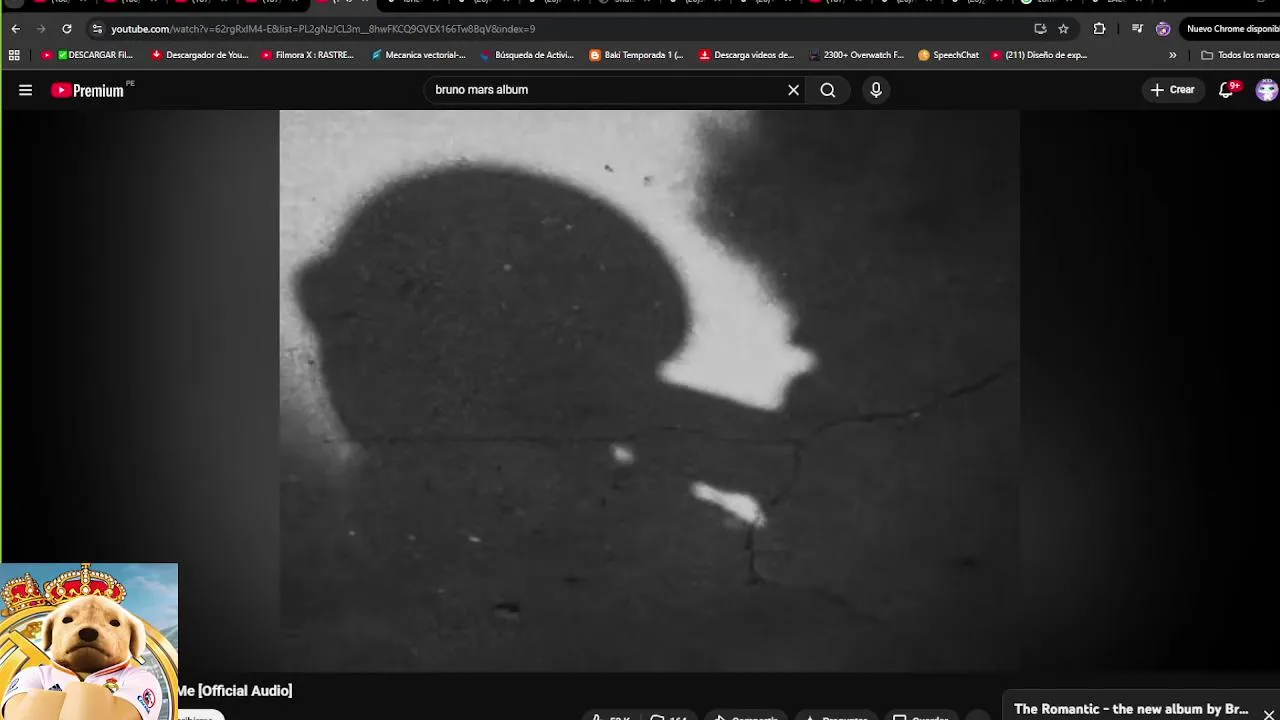The width and height of the screenshot is (1280, 720).
Task: Open the YouTube hamburger guide menu
Action: click(26, 90)
